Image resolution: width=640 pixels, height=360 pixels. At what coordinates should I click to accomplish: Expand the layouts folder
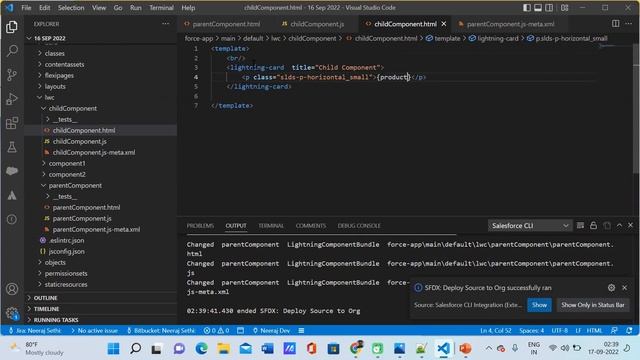[55, 87]
